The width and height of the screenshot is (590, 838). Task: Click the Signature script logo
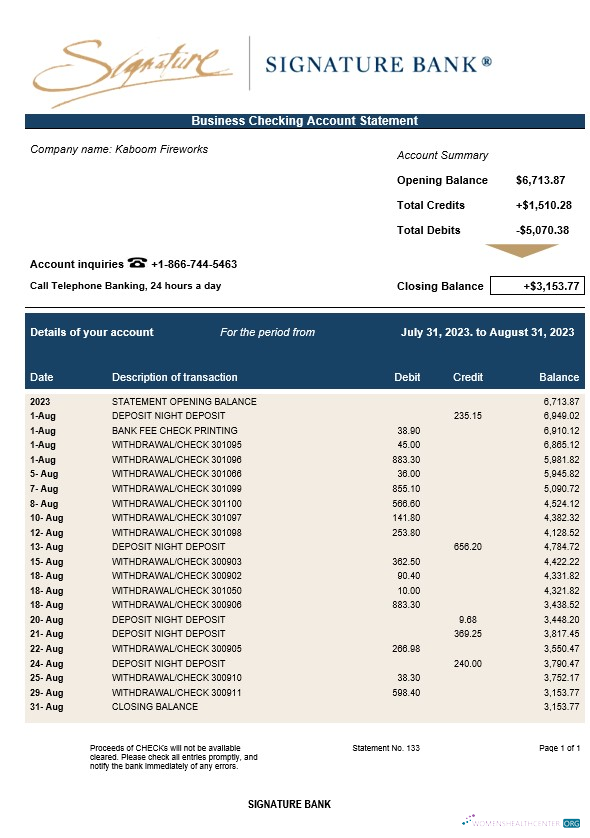click(131, 71)
